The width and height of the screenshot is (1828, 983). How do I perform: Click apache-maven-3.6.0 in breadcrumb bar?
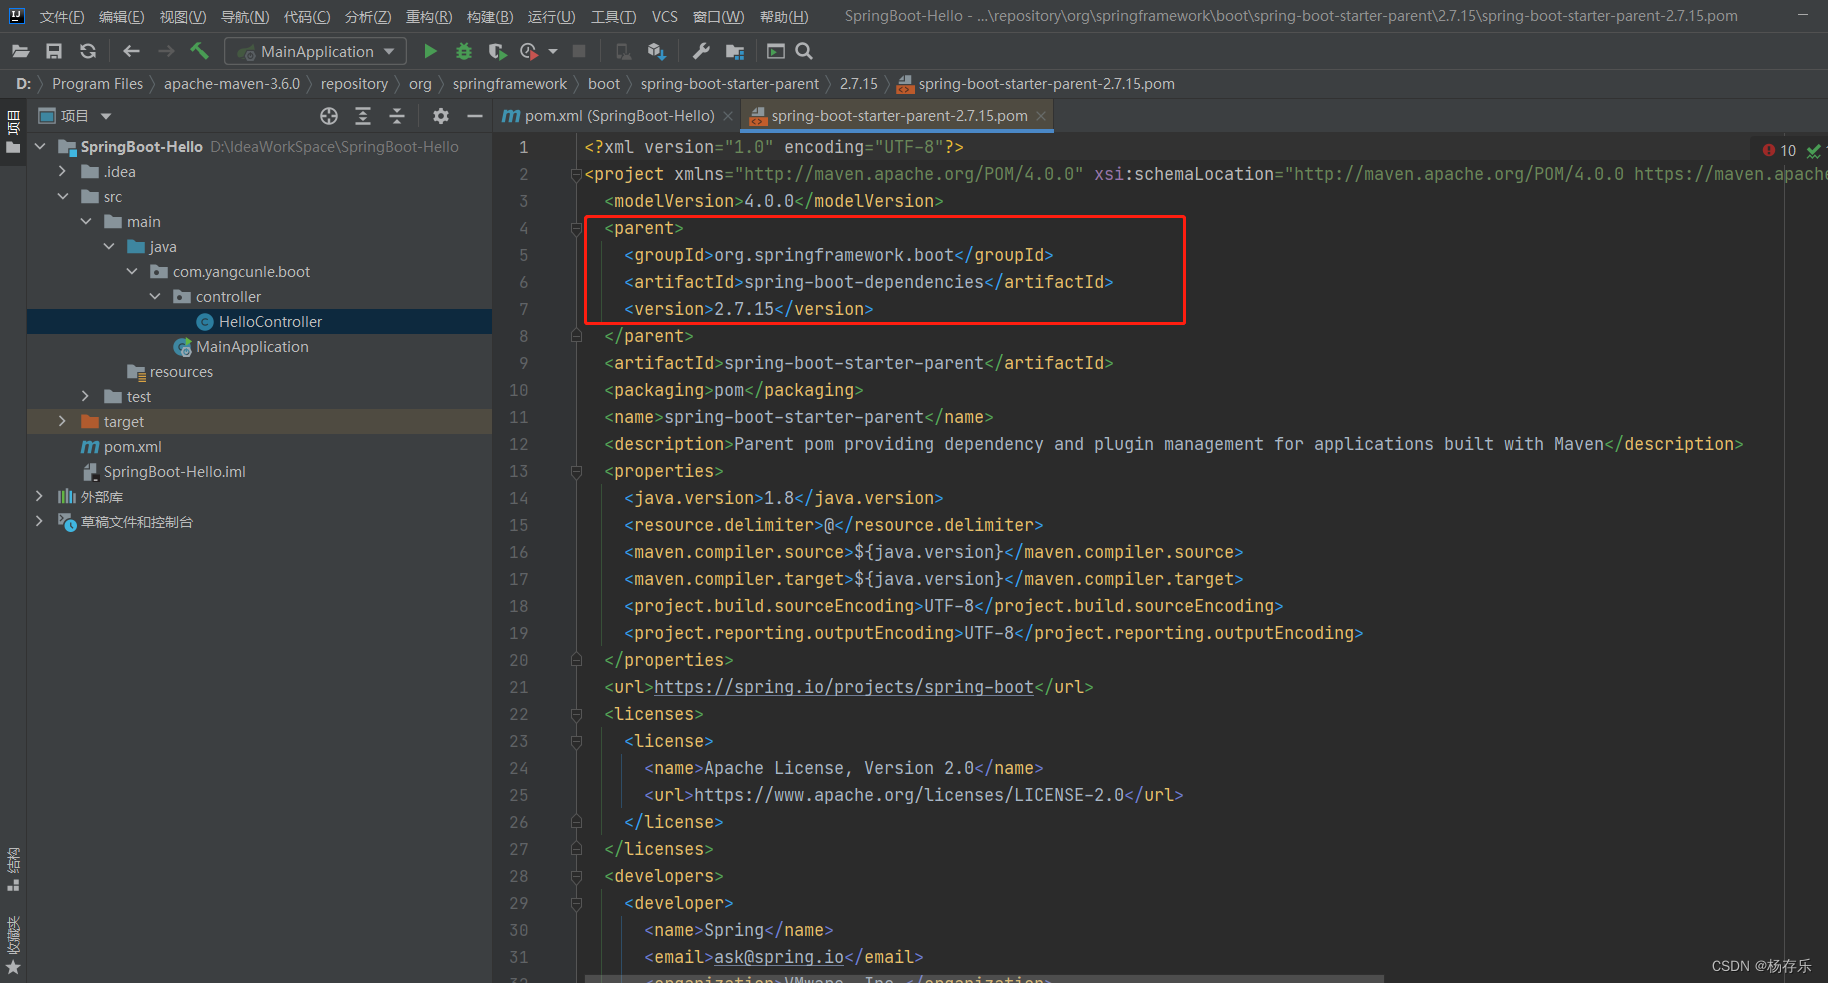point(232,84)
